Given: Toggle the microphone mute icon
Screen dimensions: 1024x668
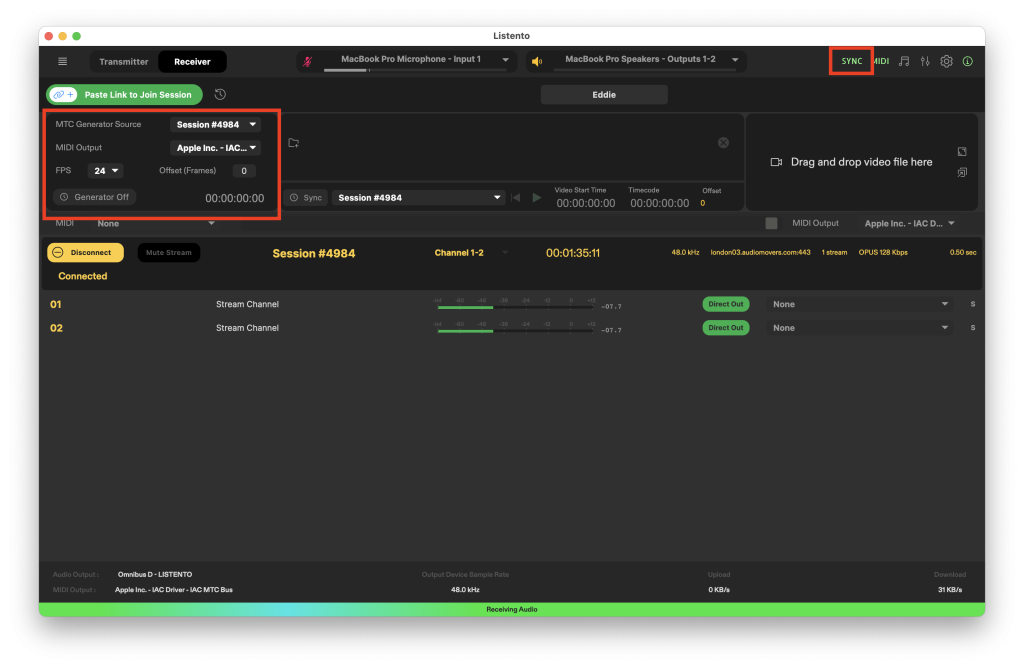Looking at the screenshot, I should (x=308, y=61).
